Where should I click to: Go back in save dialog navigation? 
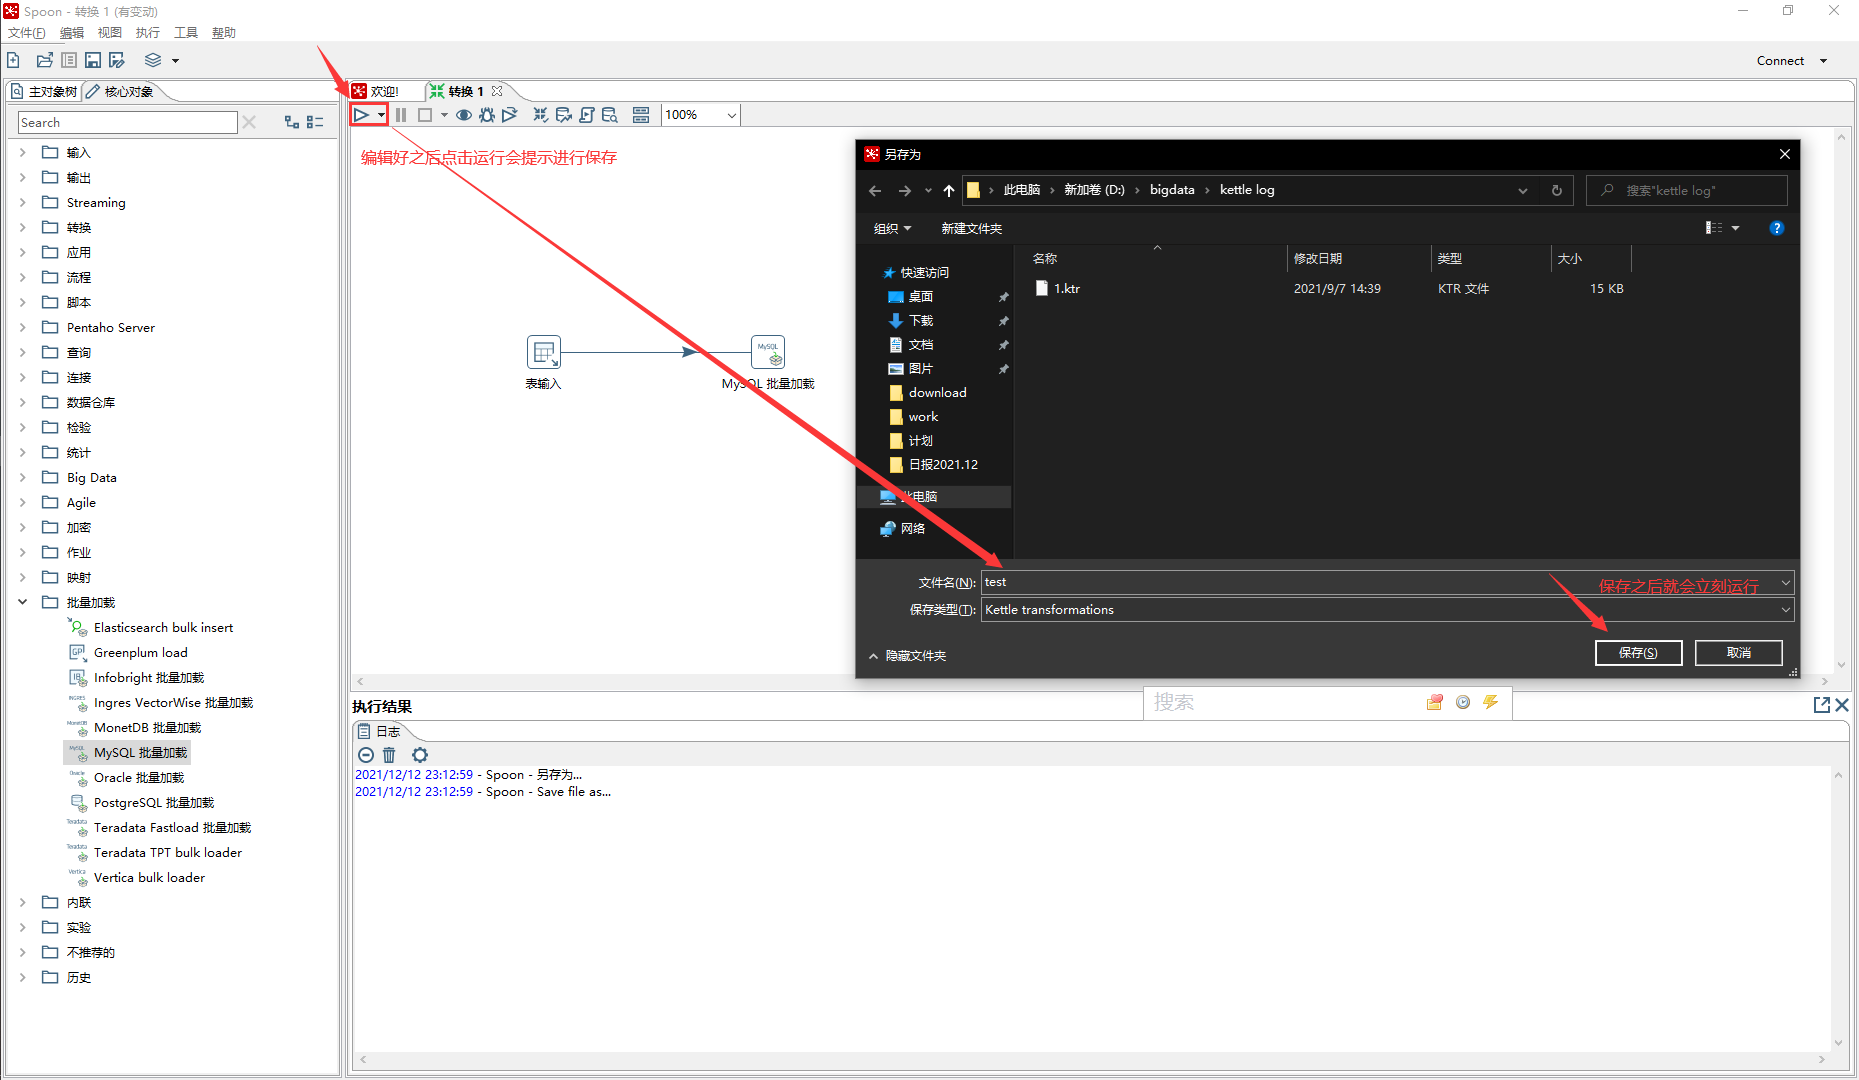click(875, 190)
